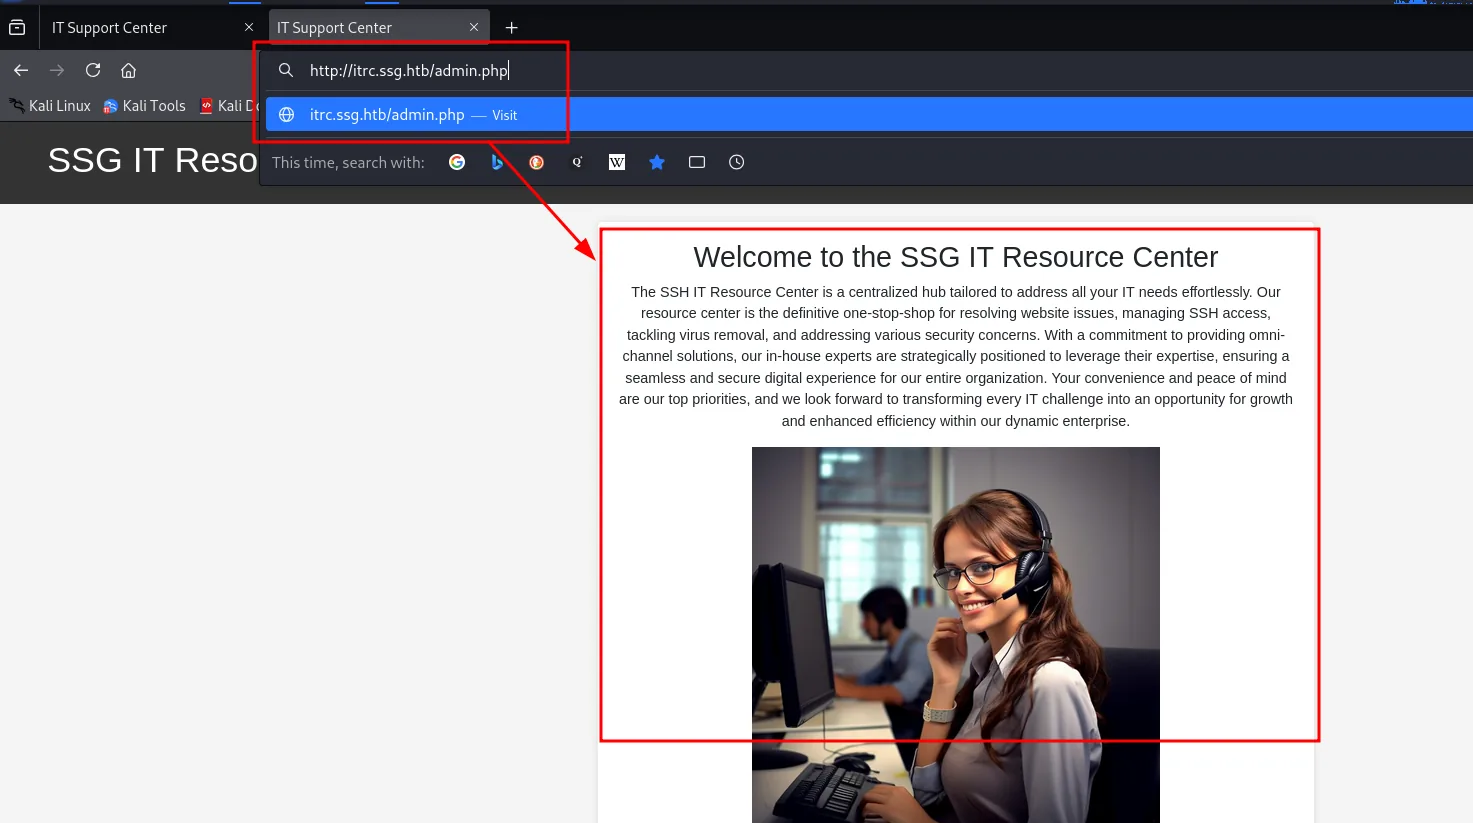Close the first IT Support Center tab

249,27
